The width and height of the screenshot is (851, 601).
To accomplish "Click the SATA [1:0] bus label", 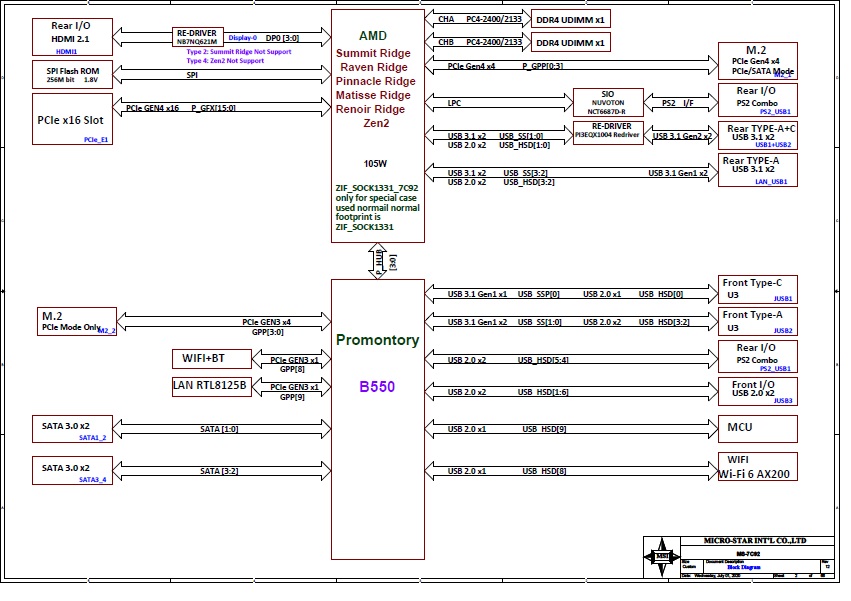I will click(219, 429).
